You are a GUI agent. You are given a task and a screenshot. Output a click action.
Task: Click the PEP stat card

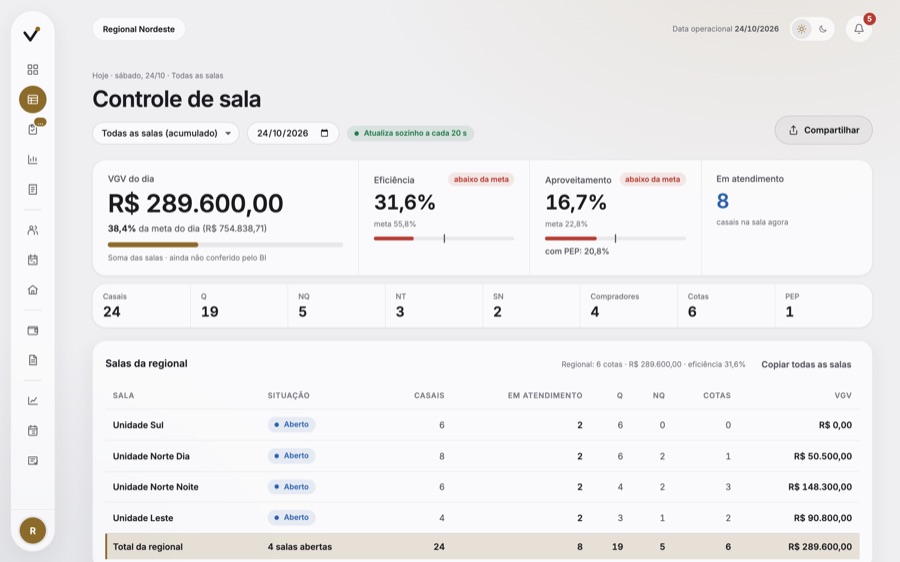pyautogui.click(x=824, y=306)
